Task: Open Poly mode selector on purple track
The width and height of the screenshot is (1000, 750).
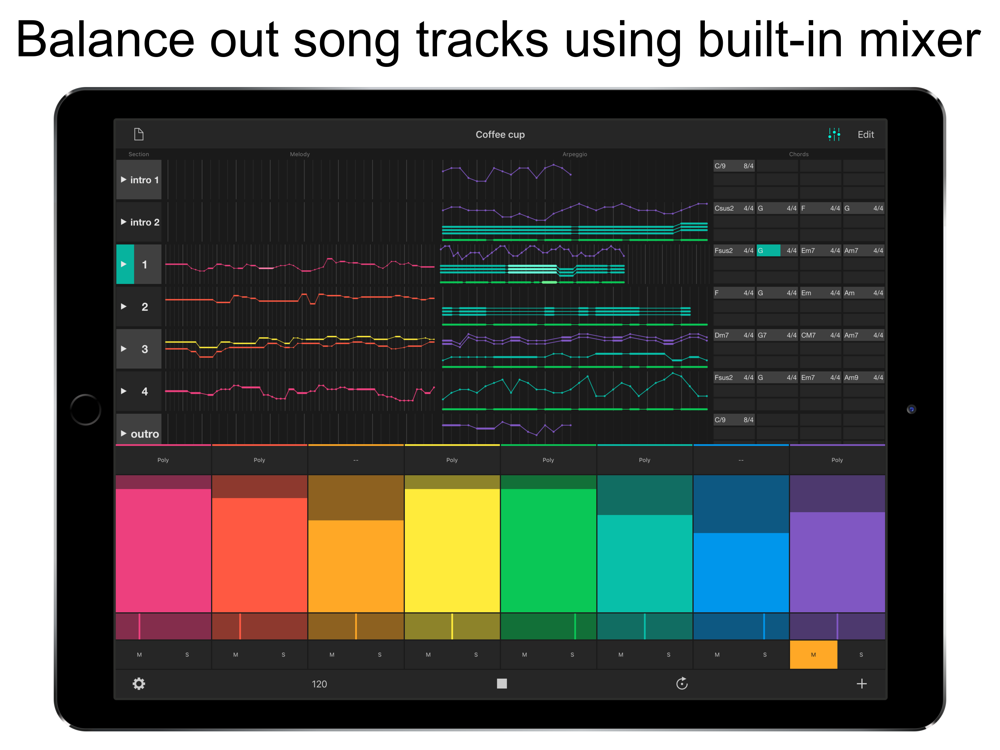Action: [837, 460]
